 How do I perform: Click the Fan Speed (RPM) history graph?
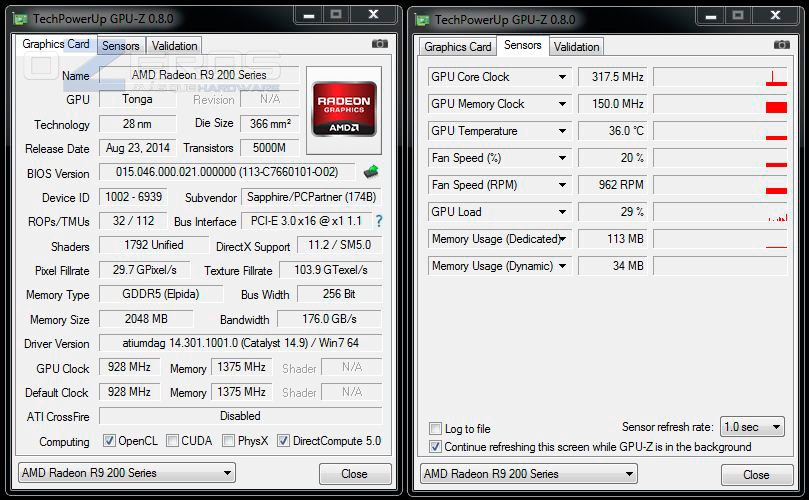720,185
